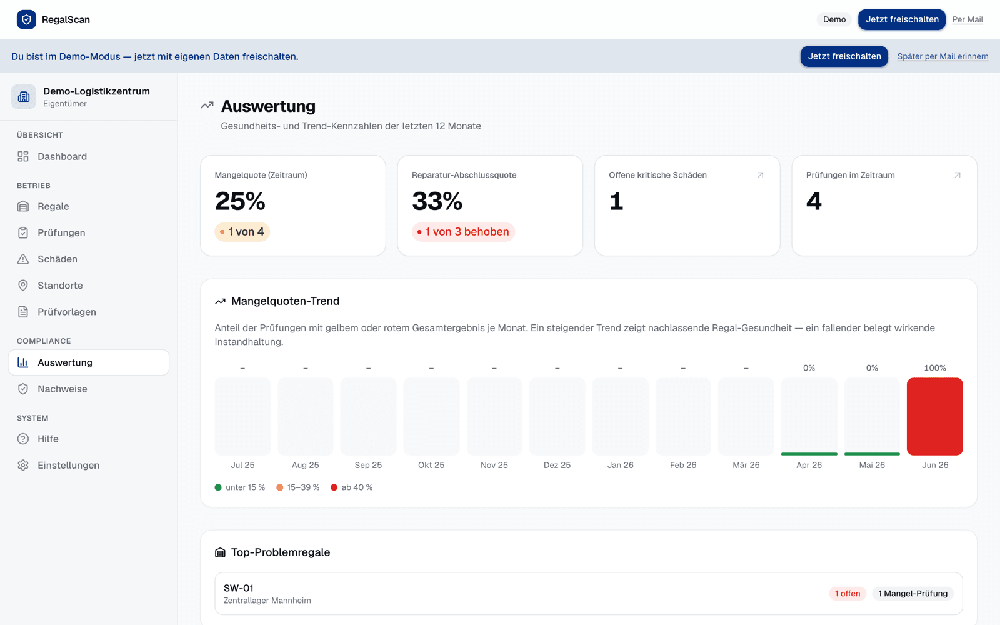Click the Regale warehouse icon in sidebar
Screen dimensions: 1000x625
(23, 207)
